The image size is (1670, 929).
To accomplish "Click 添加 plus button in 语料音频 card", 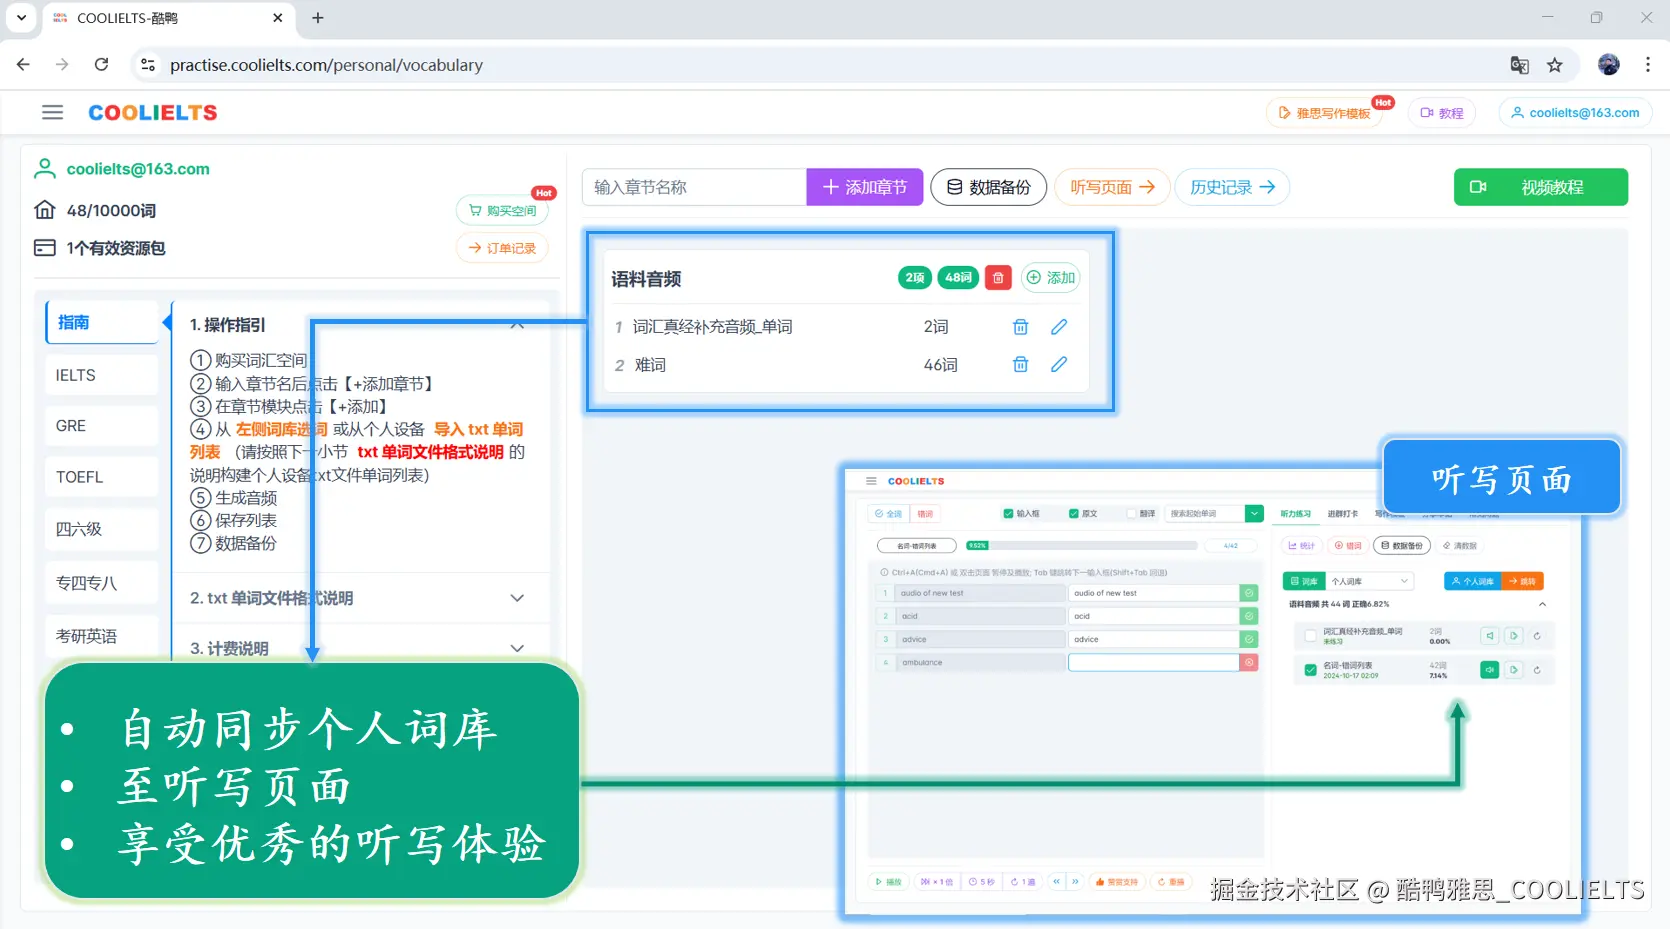I will (x=1050, y=278).
